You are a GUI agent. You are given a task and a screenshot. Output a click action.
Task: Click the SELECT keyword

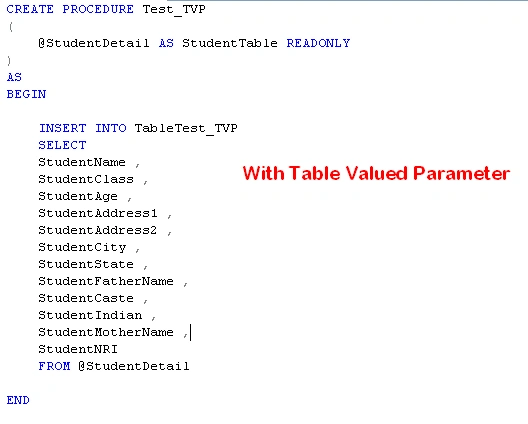click(62, 145)
